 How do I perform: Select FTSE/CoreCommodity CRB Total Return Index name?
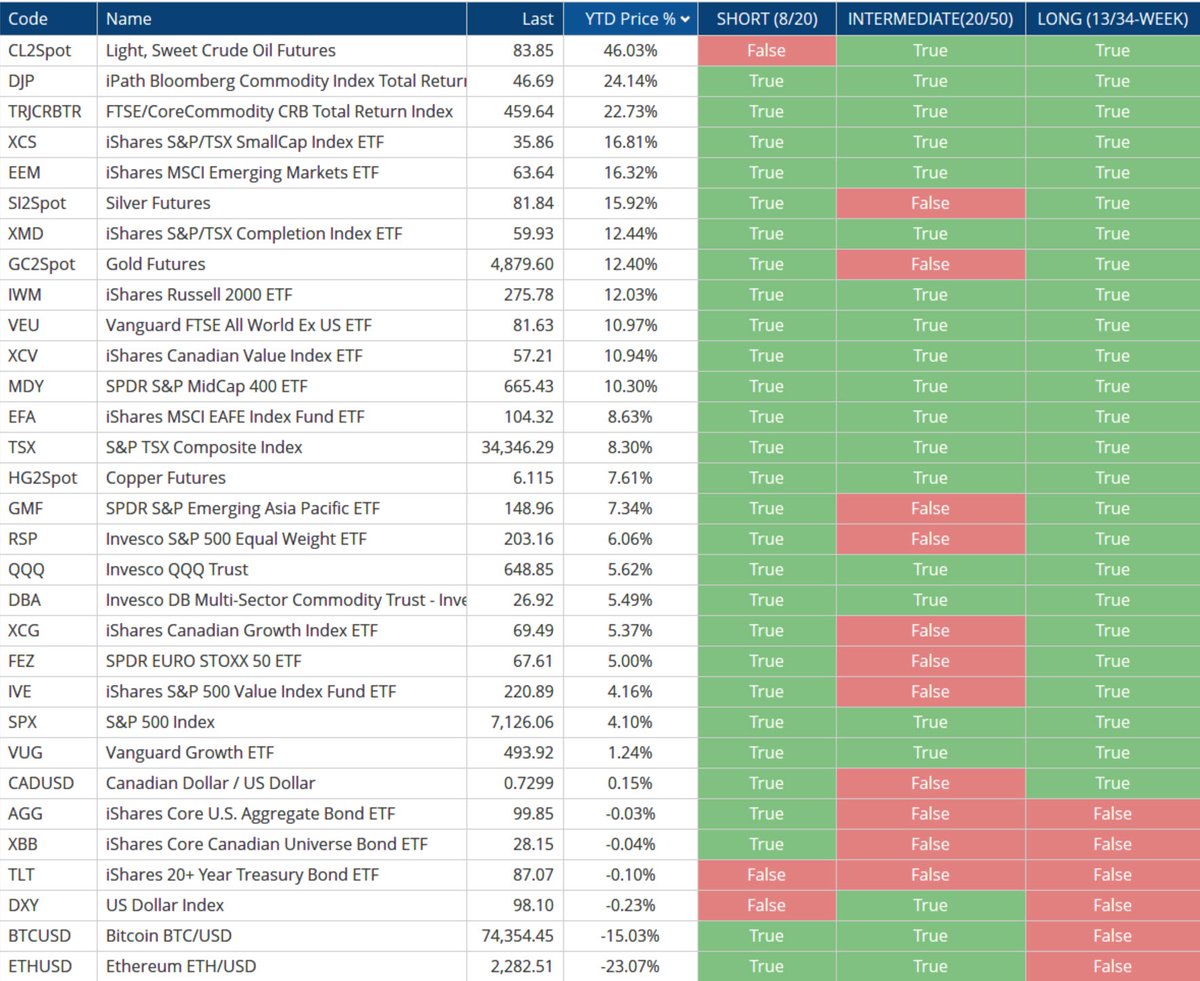point(282,111)
